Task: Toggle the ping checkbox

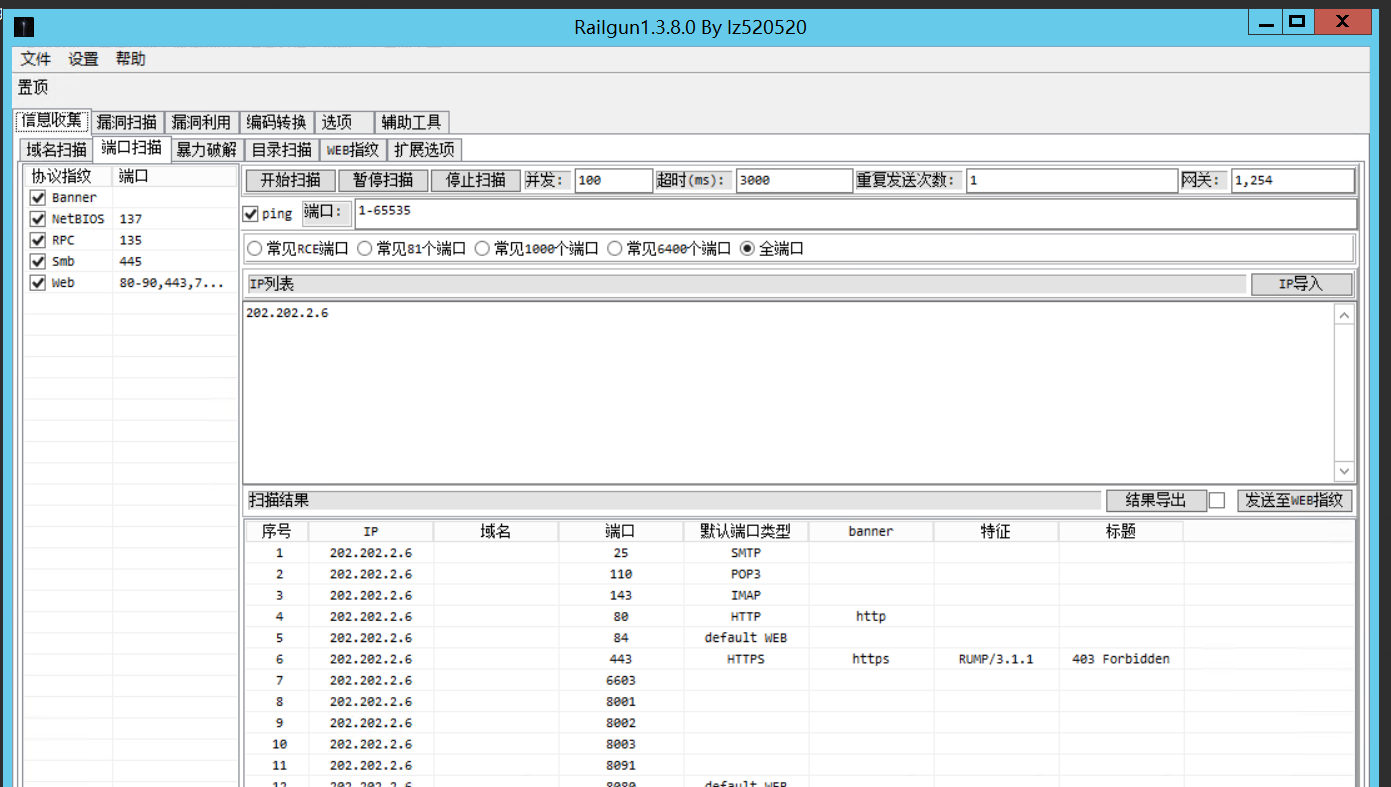Action: pyautogui.click(x=251, y=214)
